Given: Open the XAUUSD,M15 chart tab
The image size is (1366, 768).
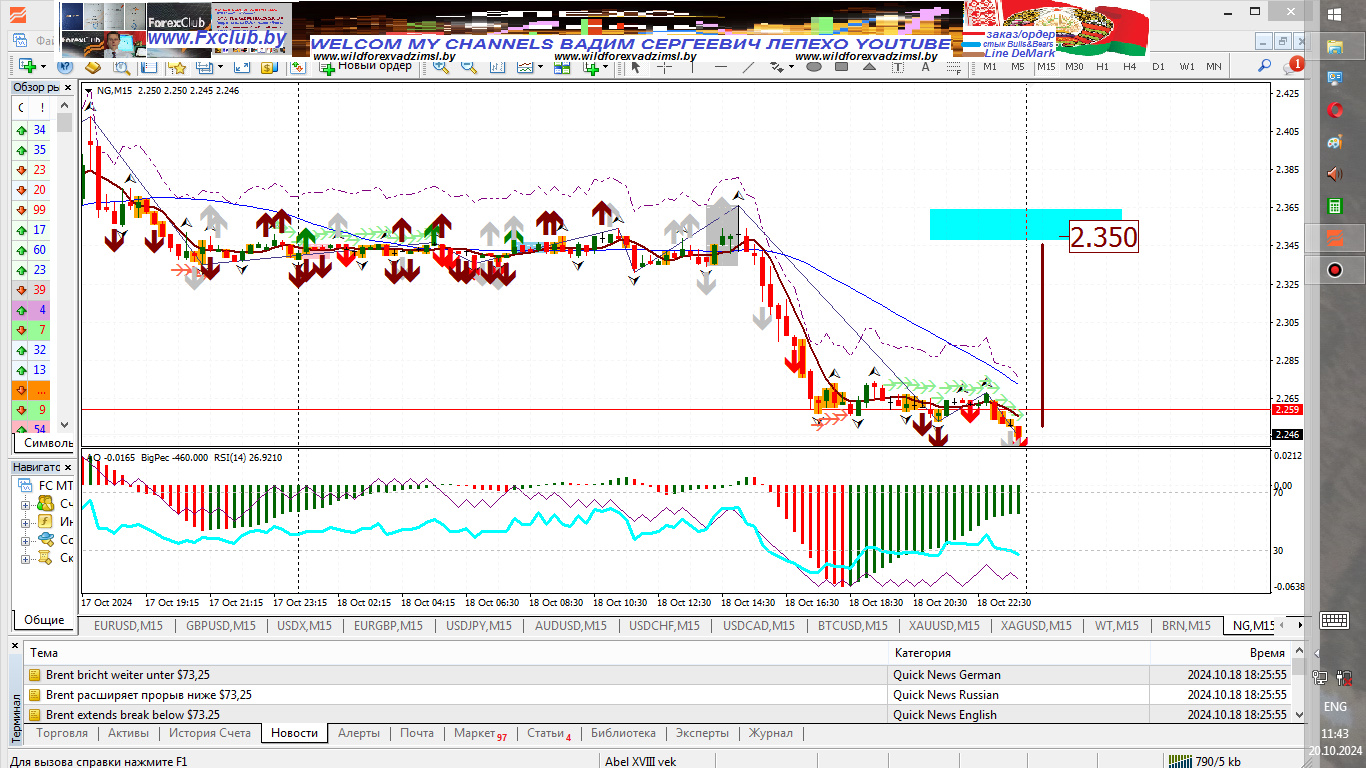Looking at the screenshot, I should tap(943, 626).
